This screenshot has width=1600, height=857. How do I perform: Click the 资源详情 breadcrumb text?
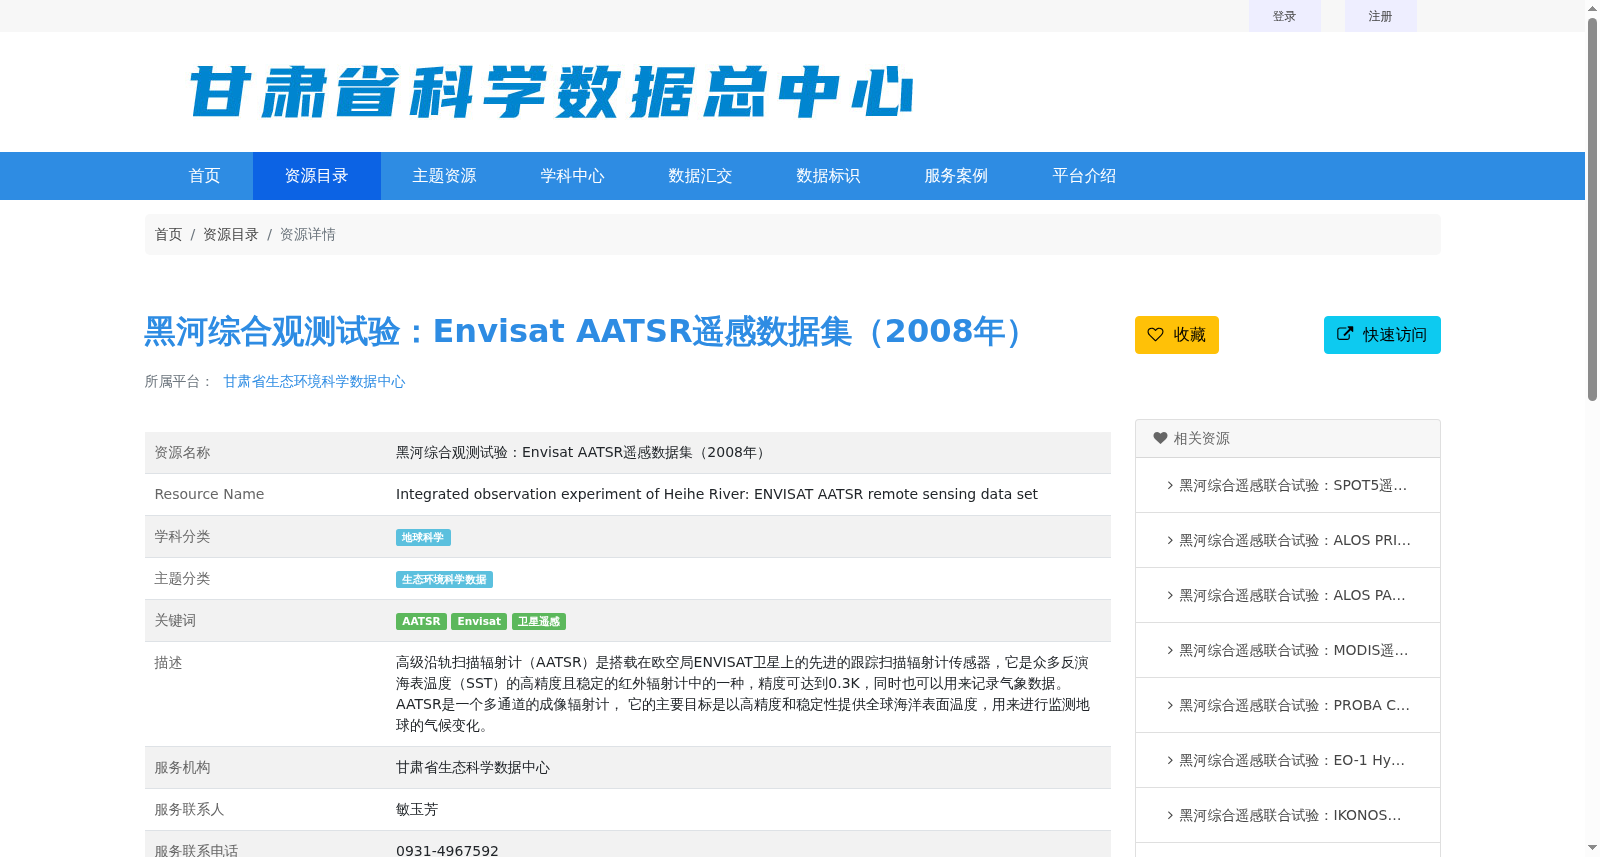point(308,234)
